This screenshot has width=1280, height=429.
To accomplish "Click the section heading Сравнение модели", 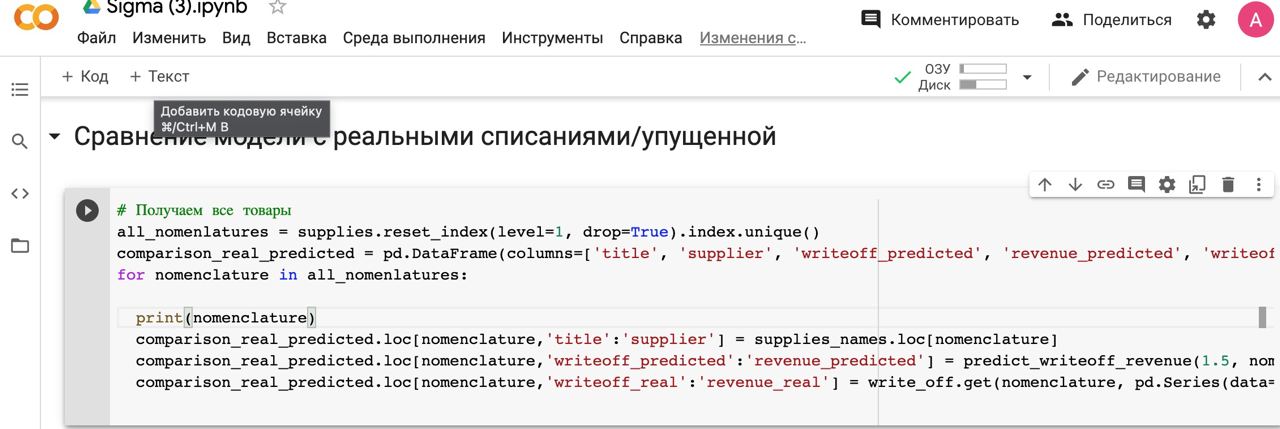I will click(x=425, y=137).
